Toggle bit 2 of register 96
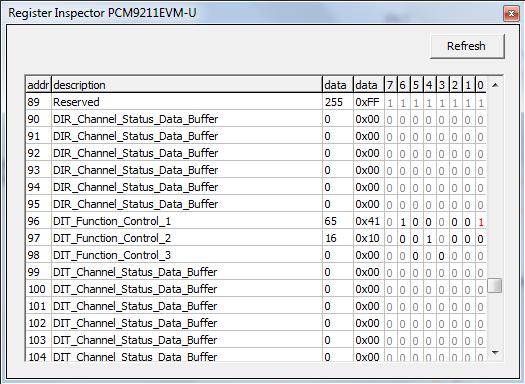525x384 pixels. [455, 222]
